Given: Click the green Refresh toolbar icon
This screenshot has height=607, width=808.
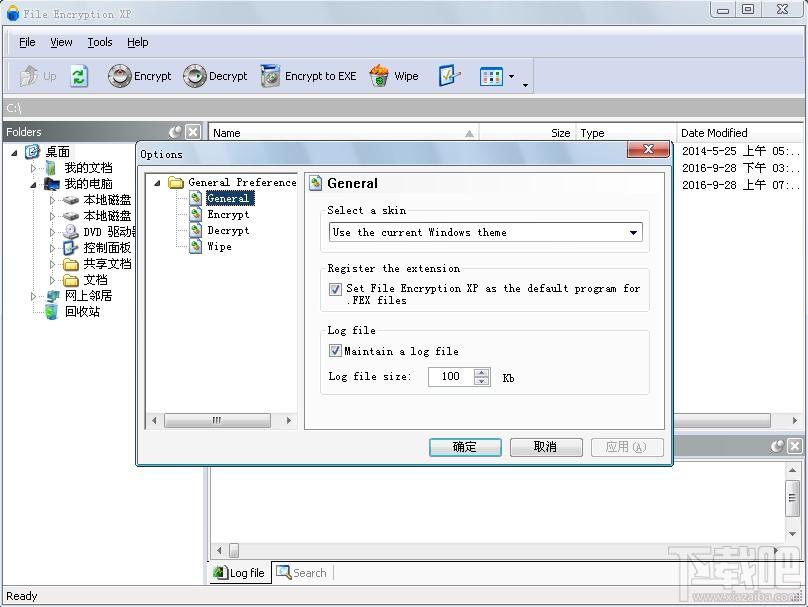Looking at the screenshot, I should (79, 76).
